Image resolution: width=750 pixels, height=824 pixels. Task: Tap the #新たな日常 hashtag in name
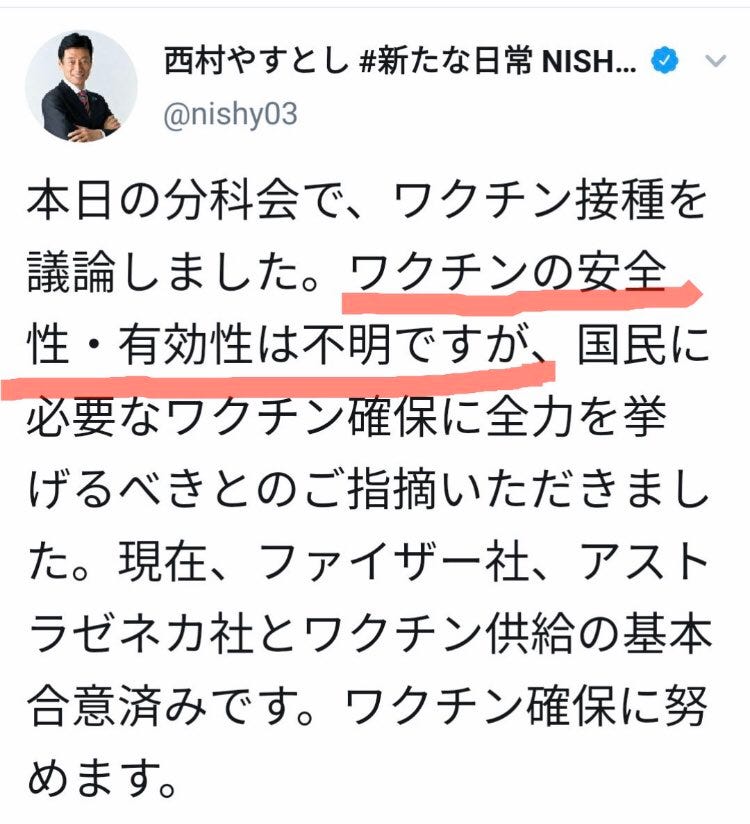coord(445,61)
